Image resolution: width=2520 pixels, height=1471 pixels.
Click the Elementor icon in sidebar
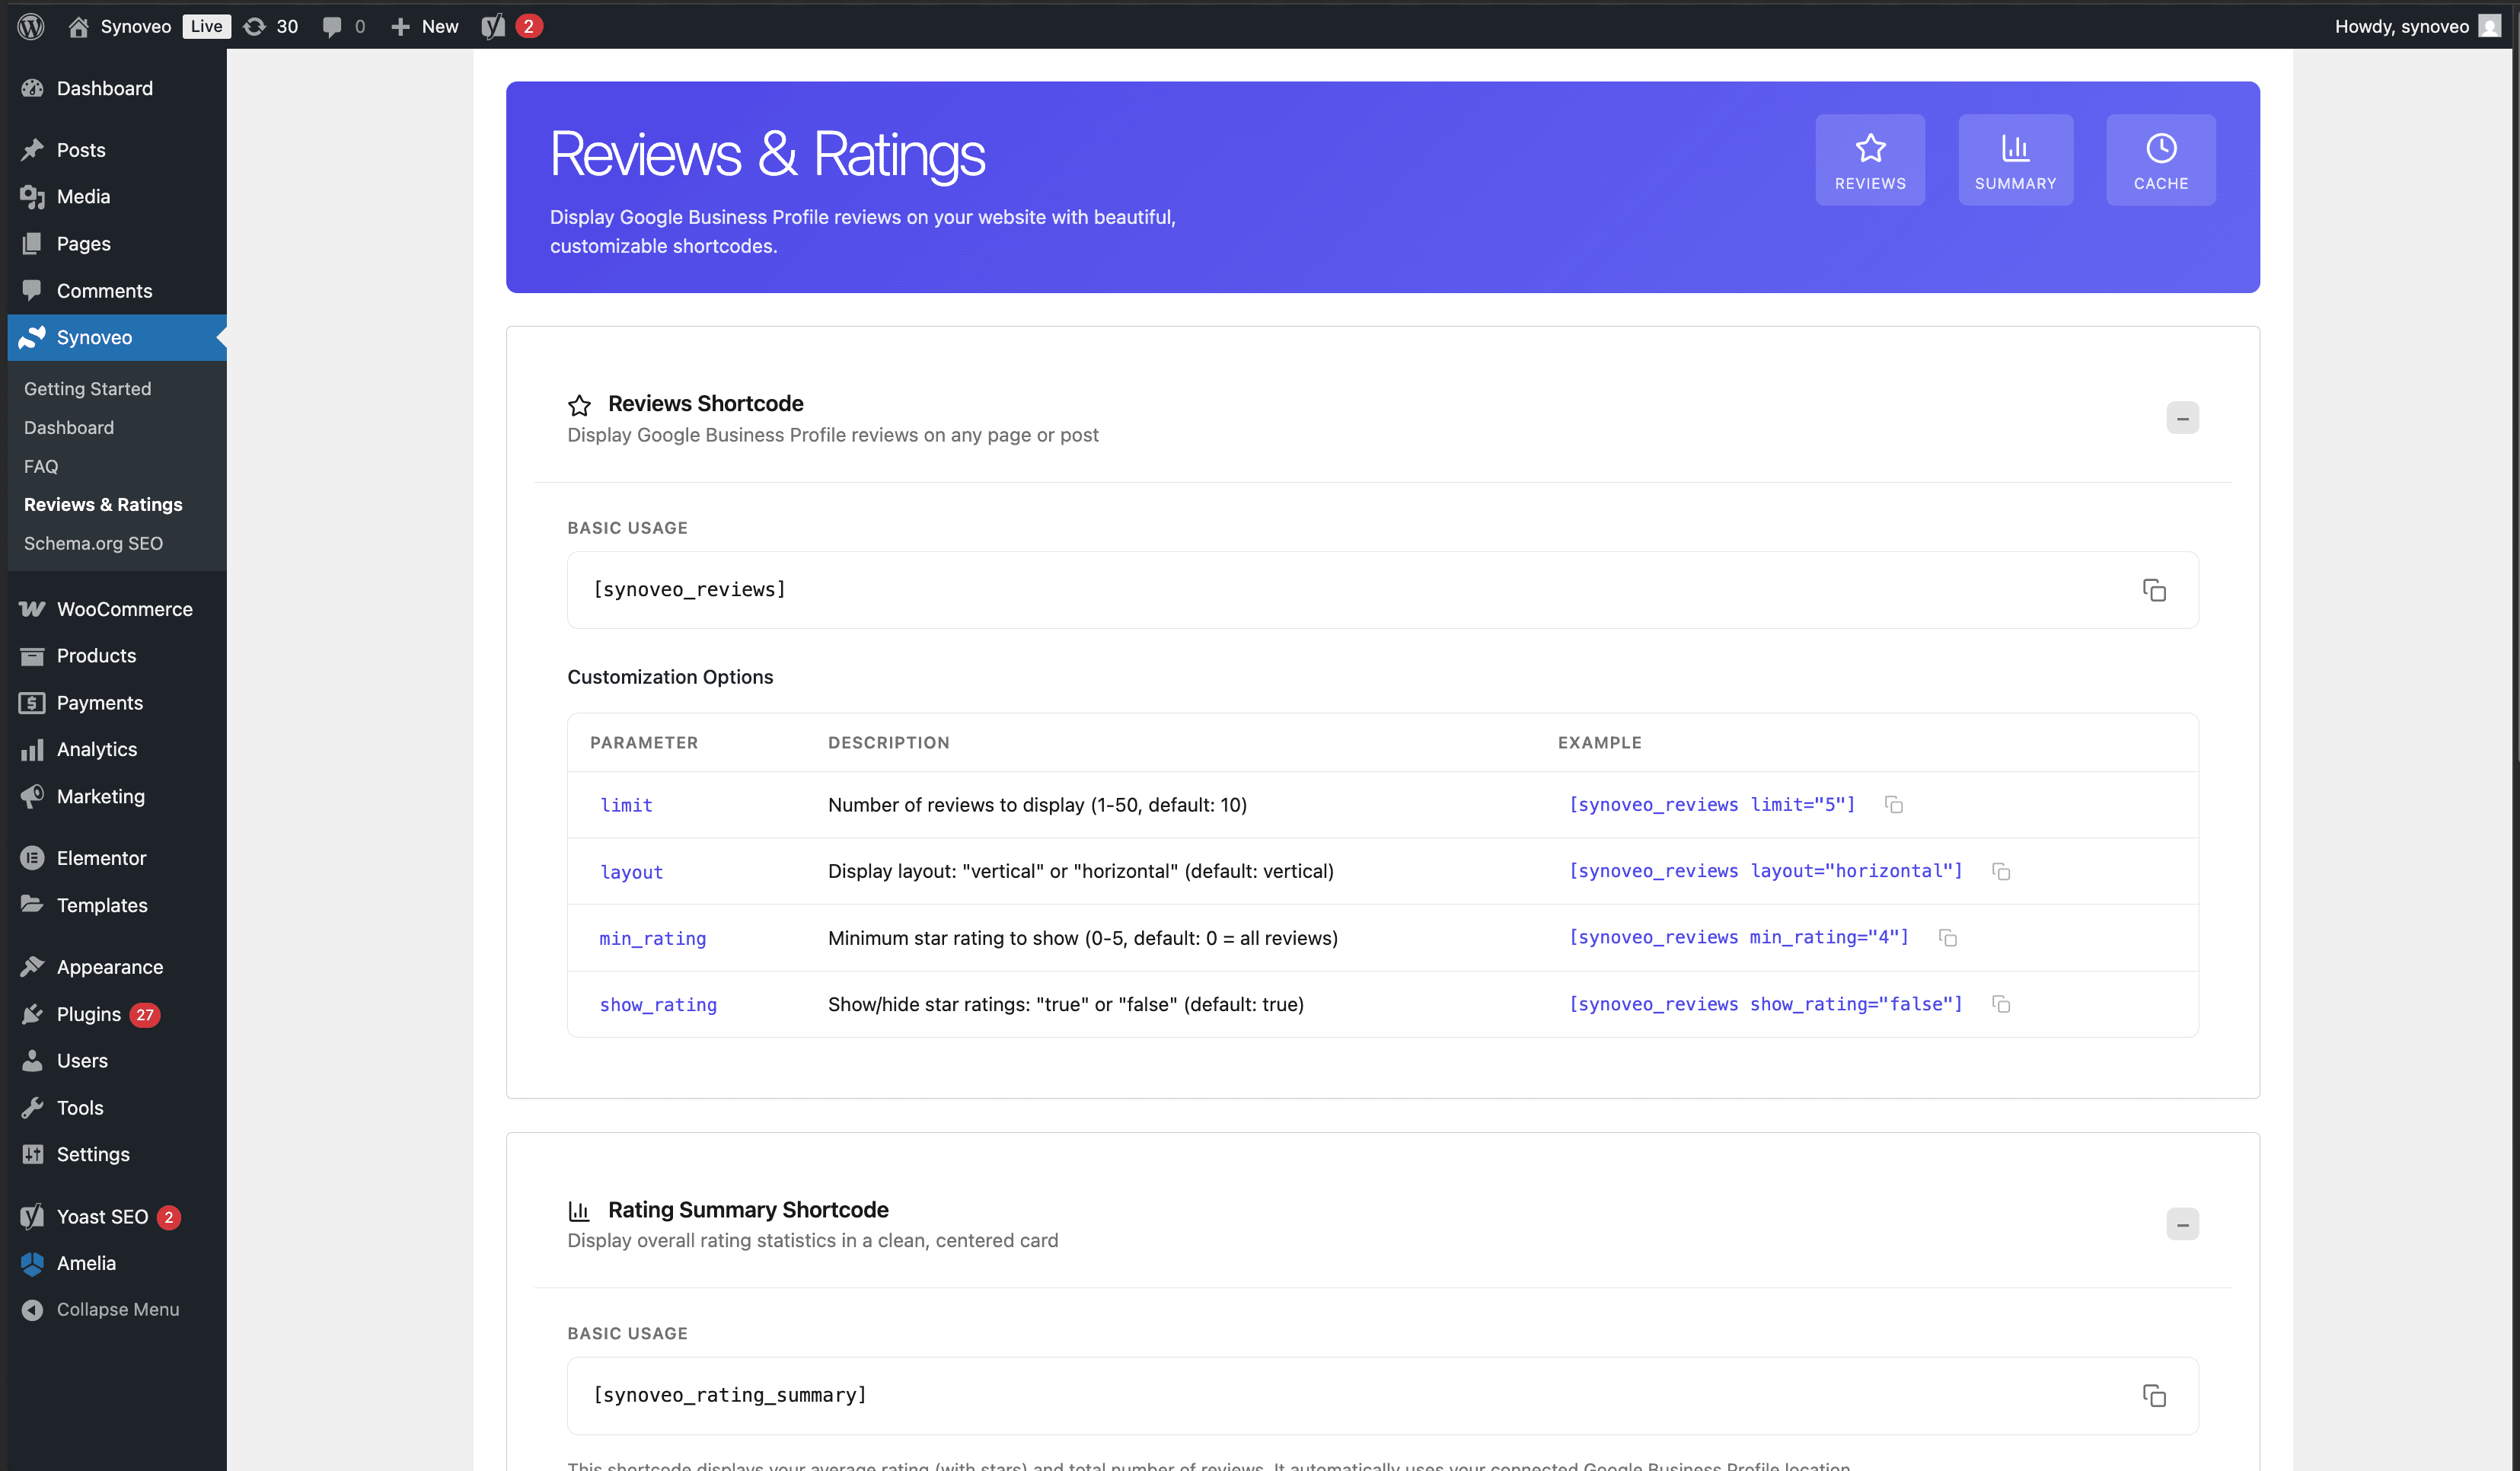[33, 857]
